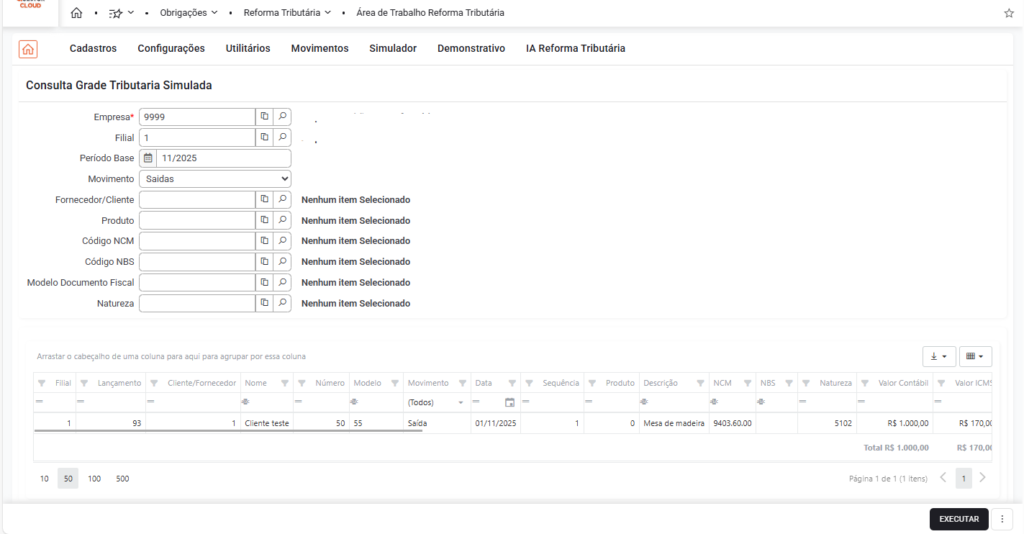Screen dimensions: 1024x534
Task: Expand the Movimento dropdown showing Saídas
Action: pyautogui.click(x=215, y=179)
